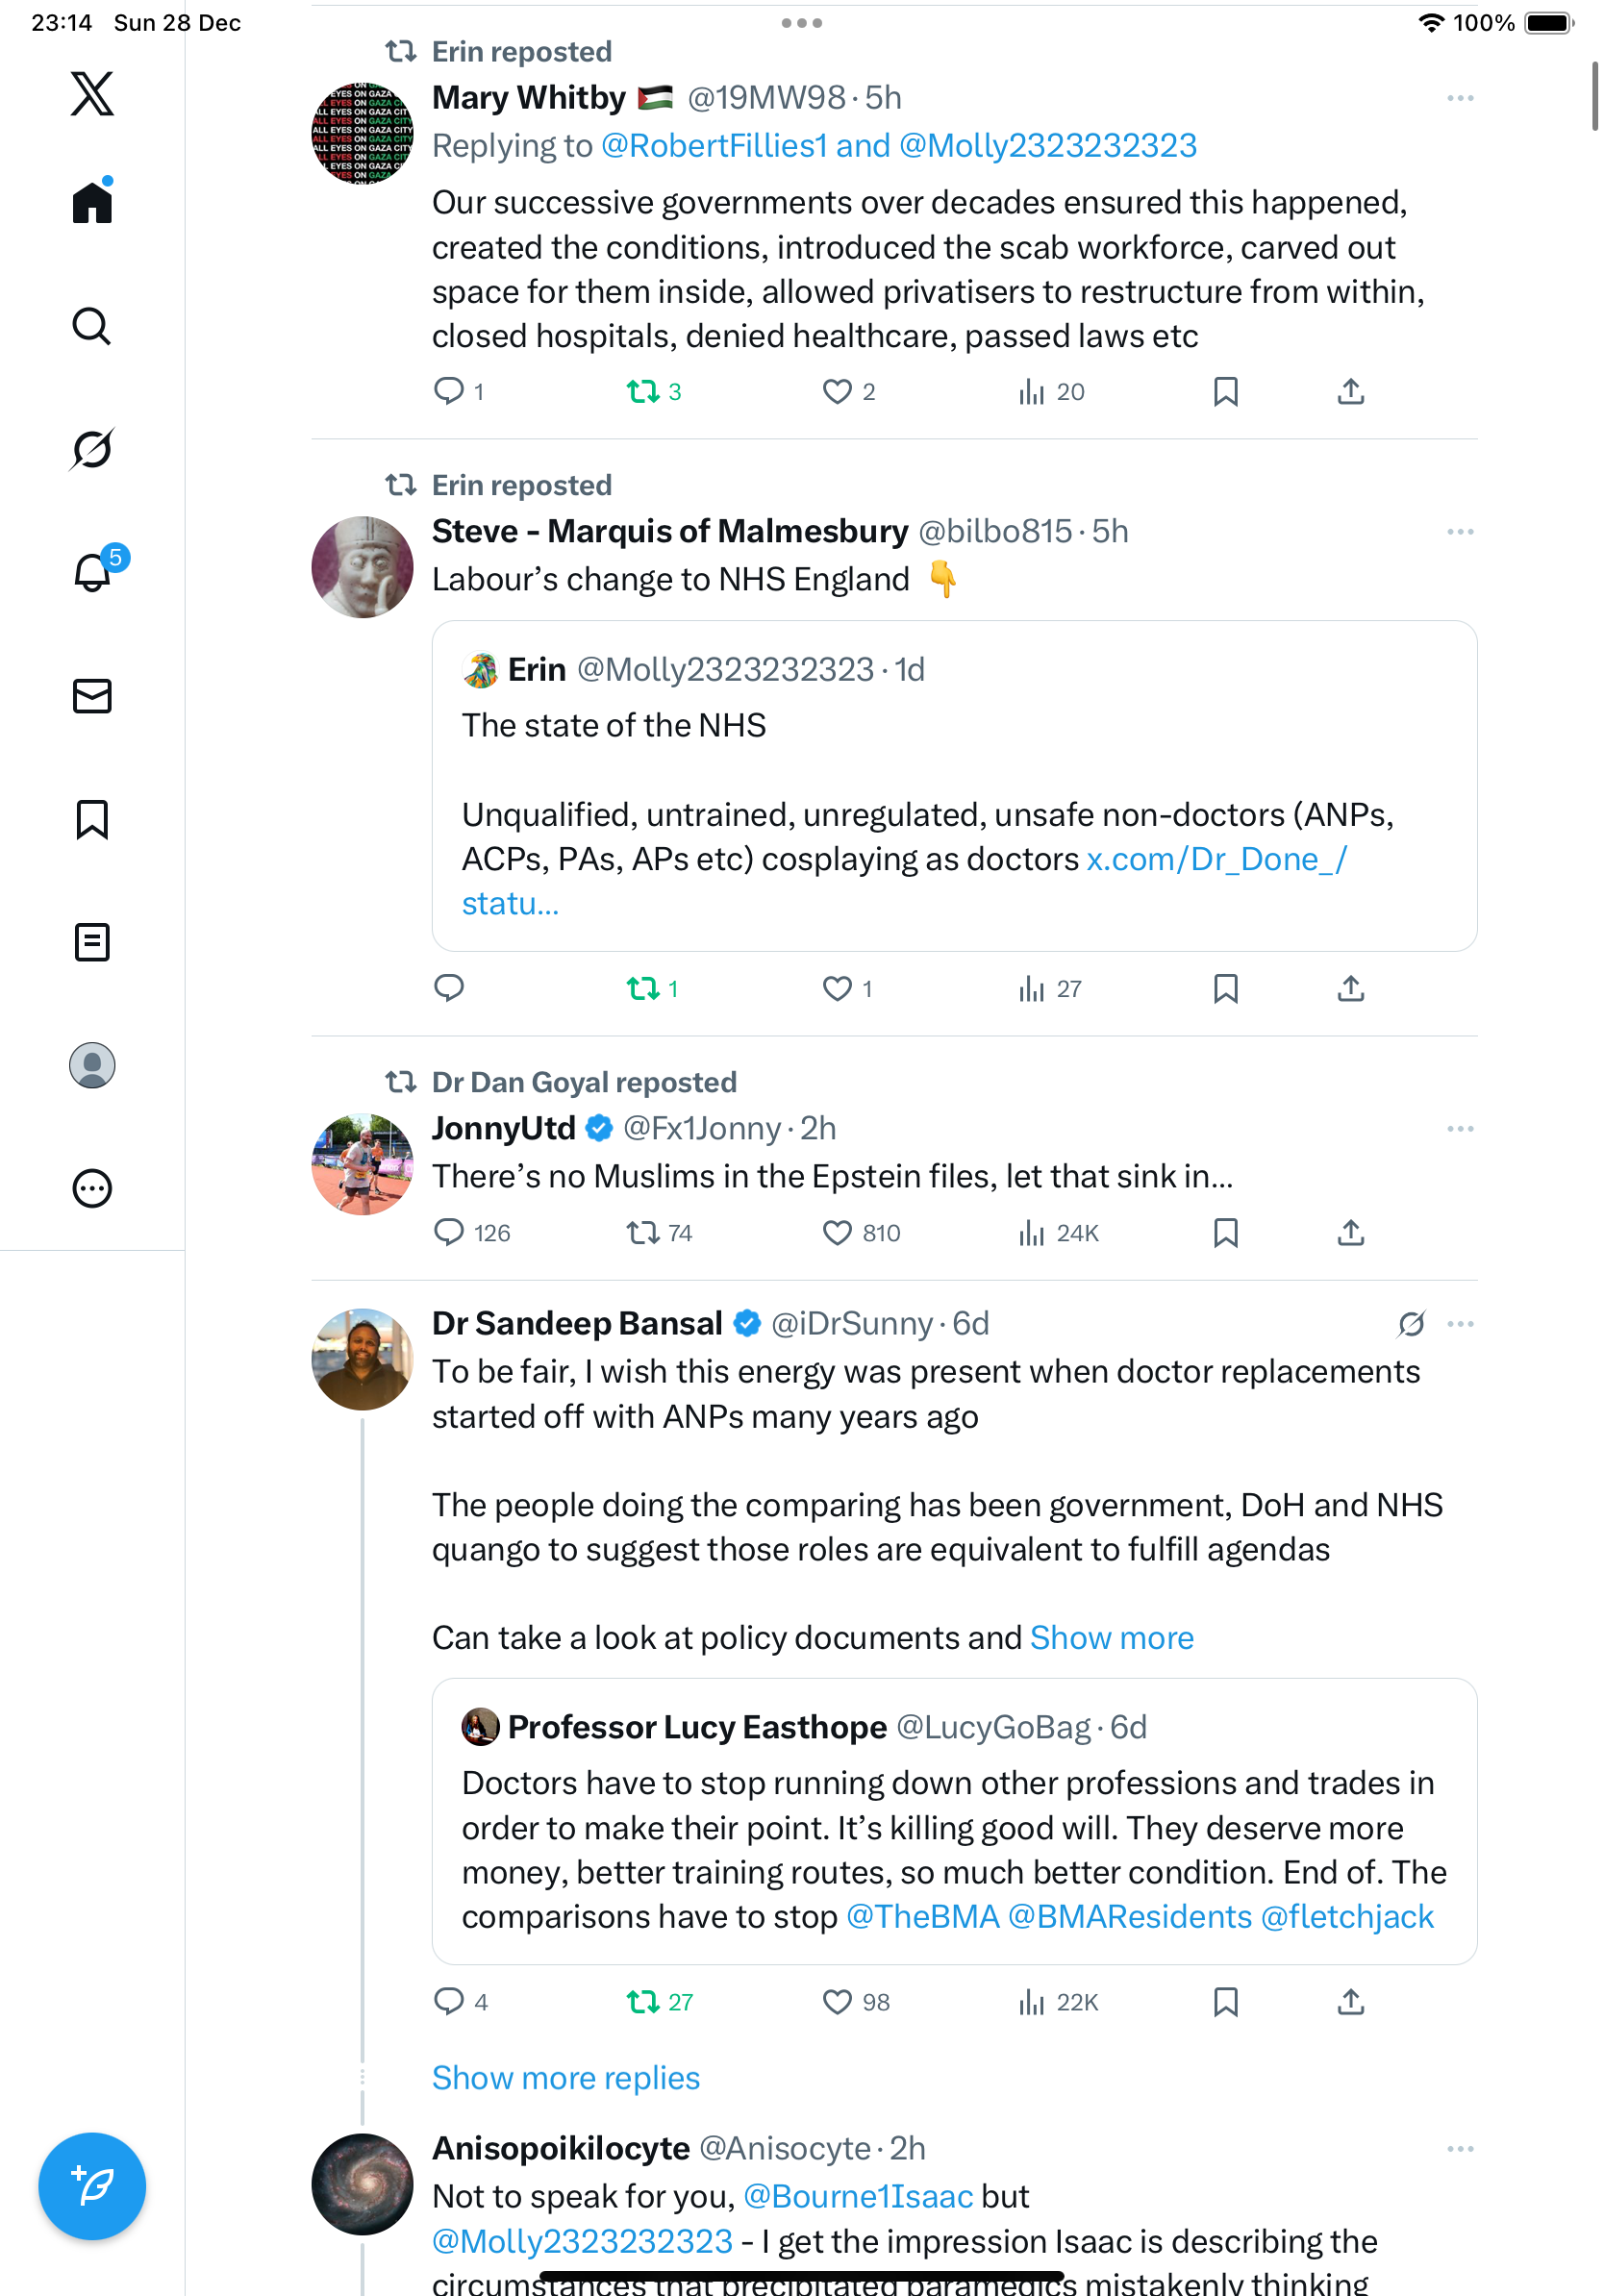Open the Search icon in the sidebar
The image size is (1604, 2296).
click(92, 326)
